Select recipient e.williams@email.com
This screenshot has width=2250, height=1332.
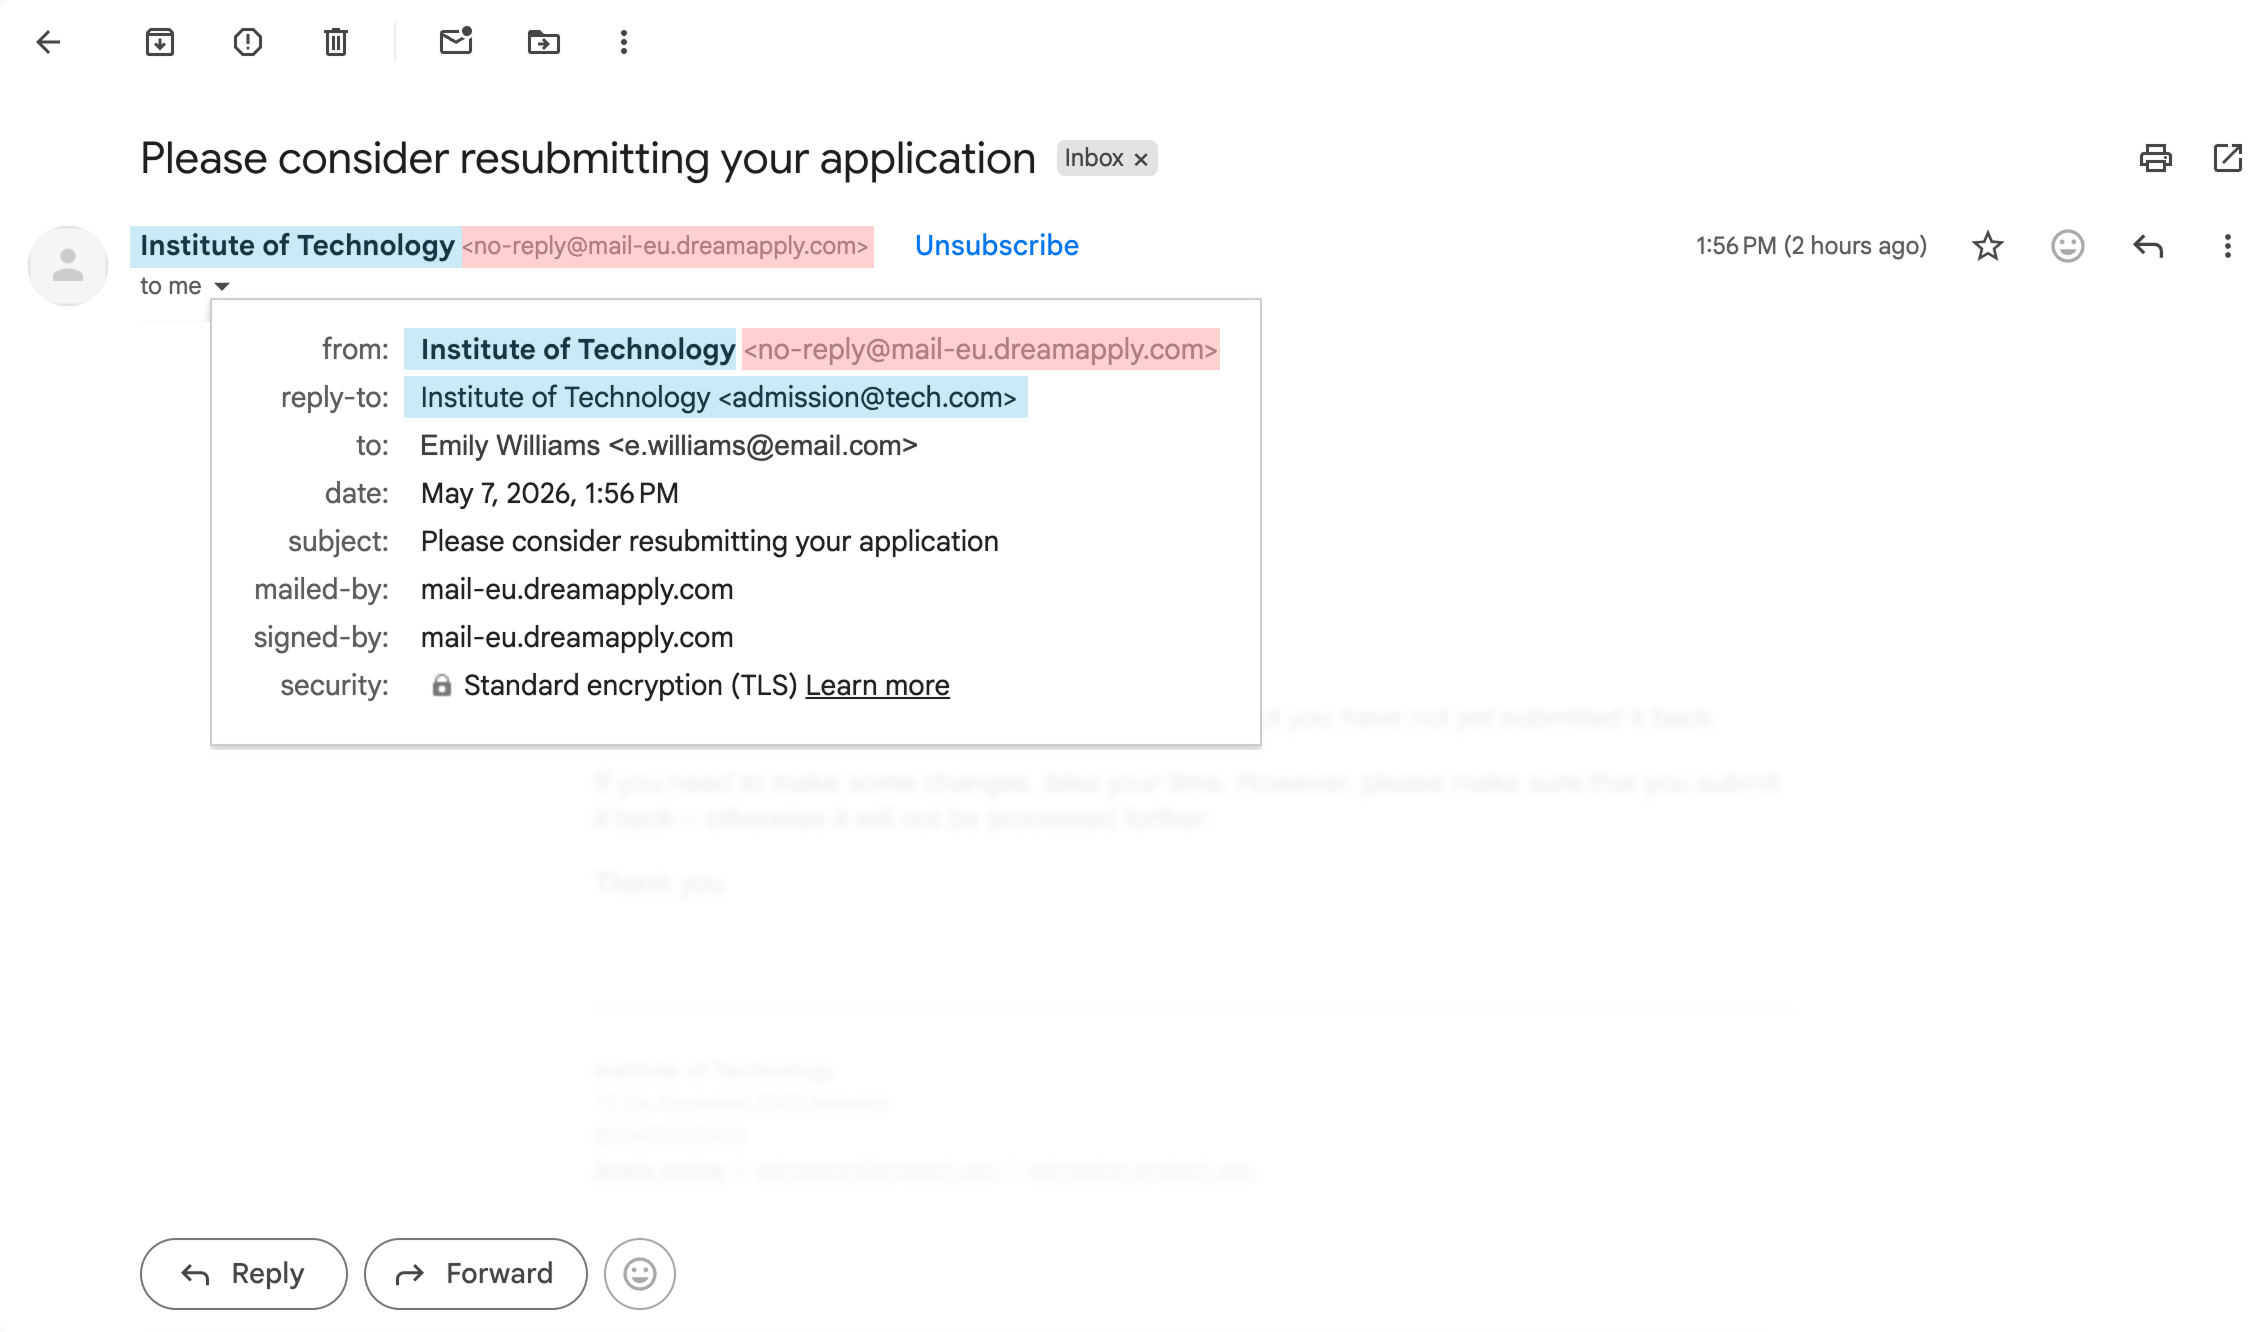point(763,445)
